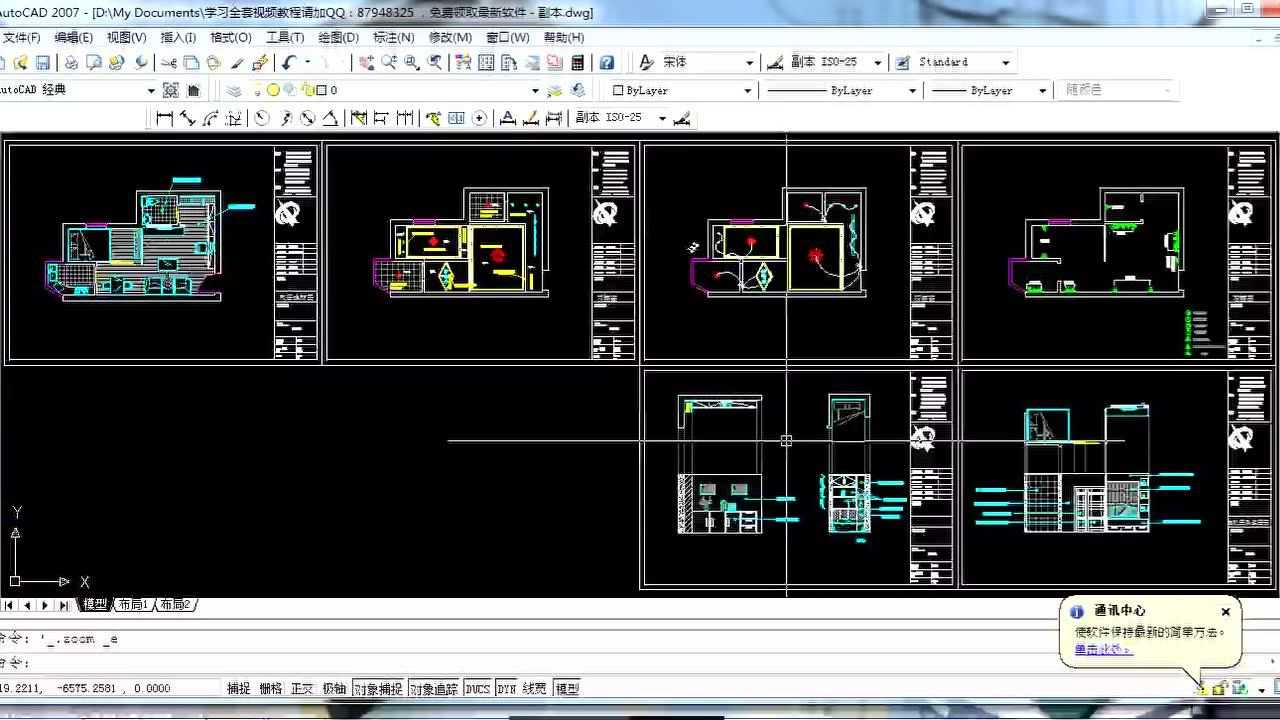Screen dimensions: 1280x720
Task: Click the Save drawing icon
Action: point(42,62)
